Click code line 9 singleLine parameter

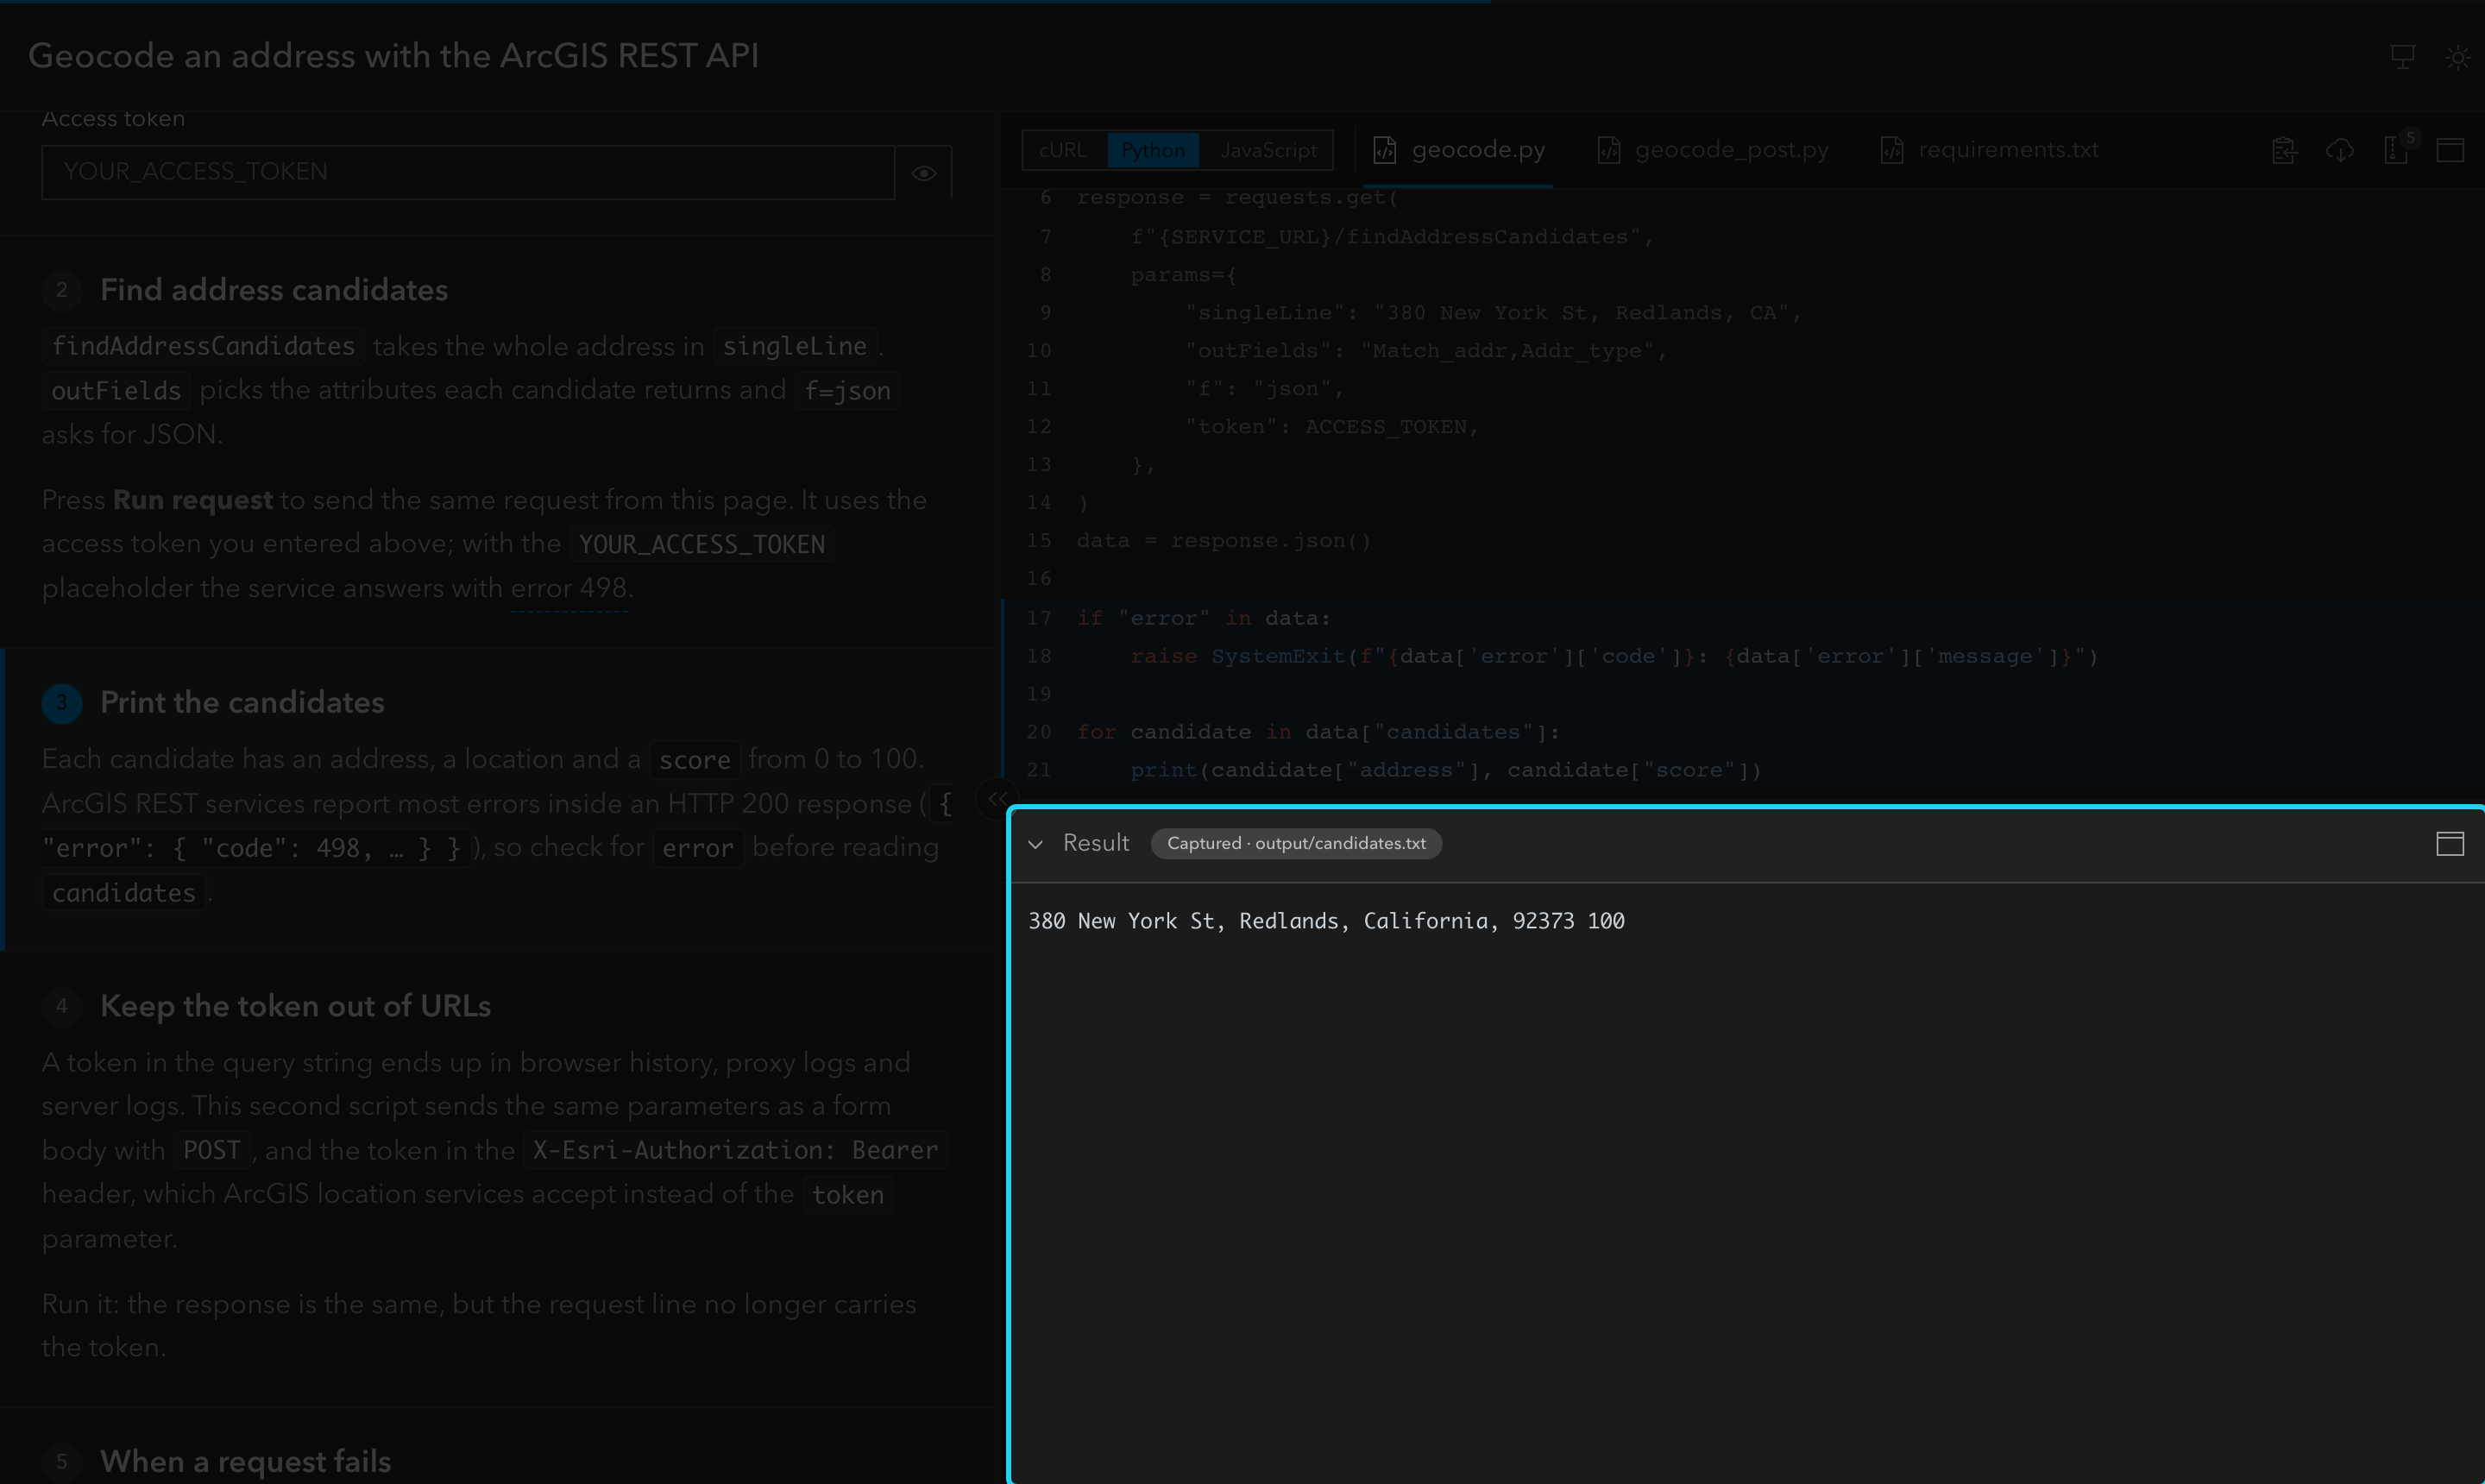pyautogui.click(x=1493, y=313)
